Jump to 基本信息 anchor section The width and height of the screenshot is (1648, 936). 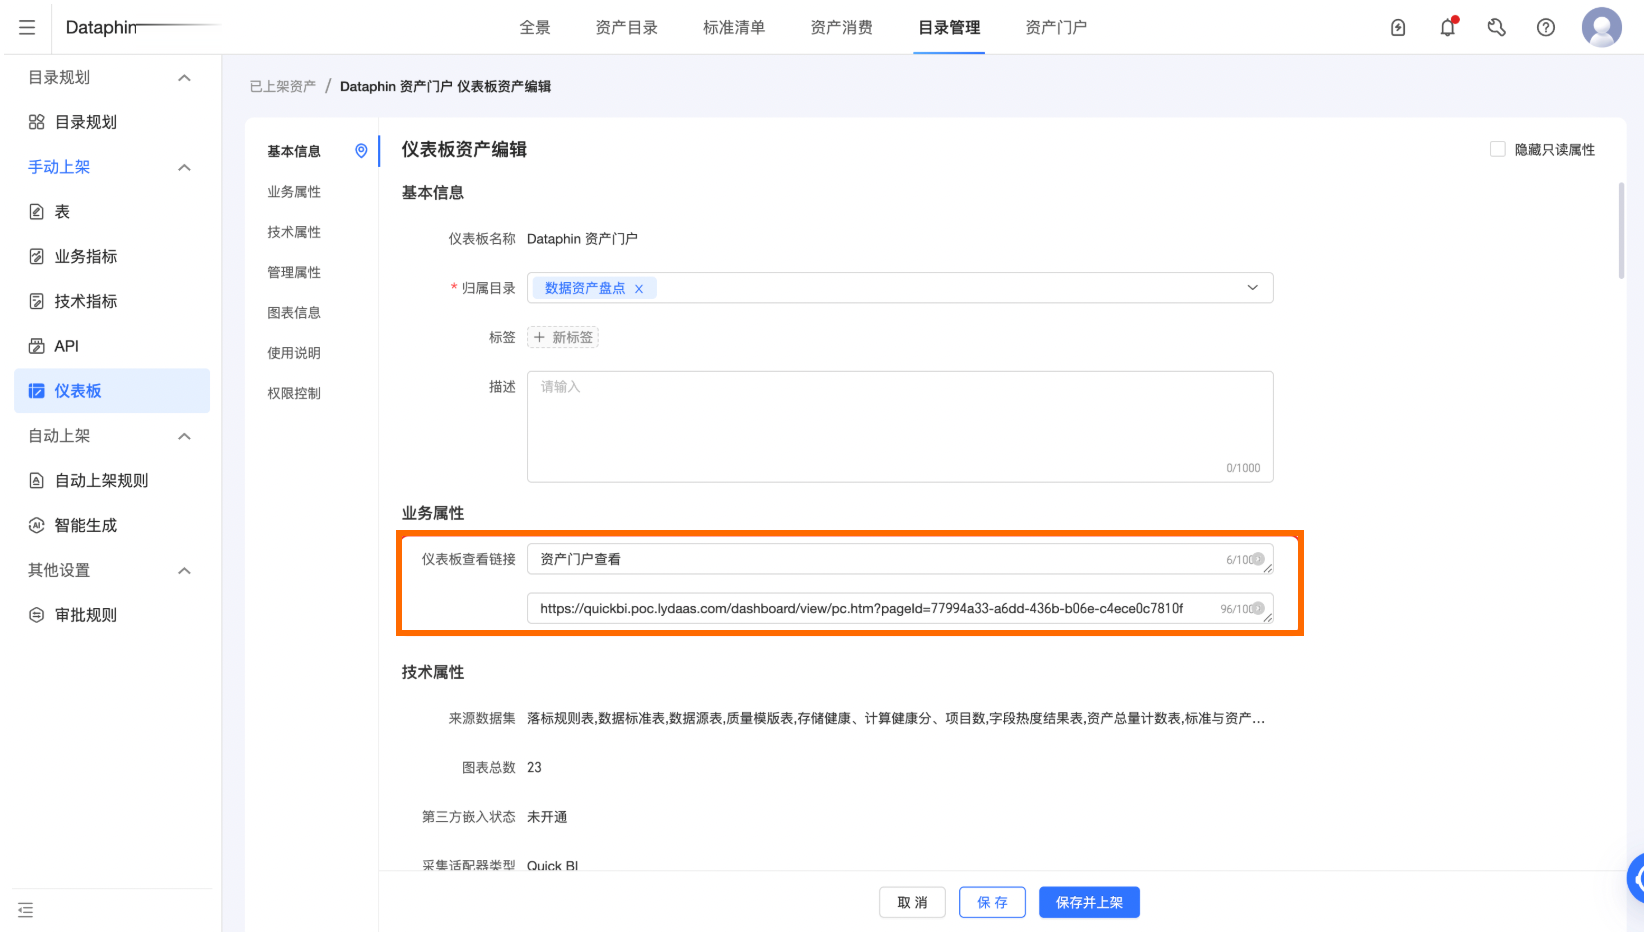[x=294, y=152]
